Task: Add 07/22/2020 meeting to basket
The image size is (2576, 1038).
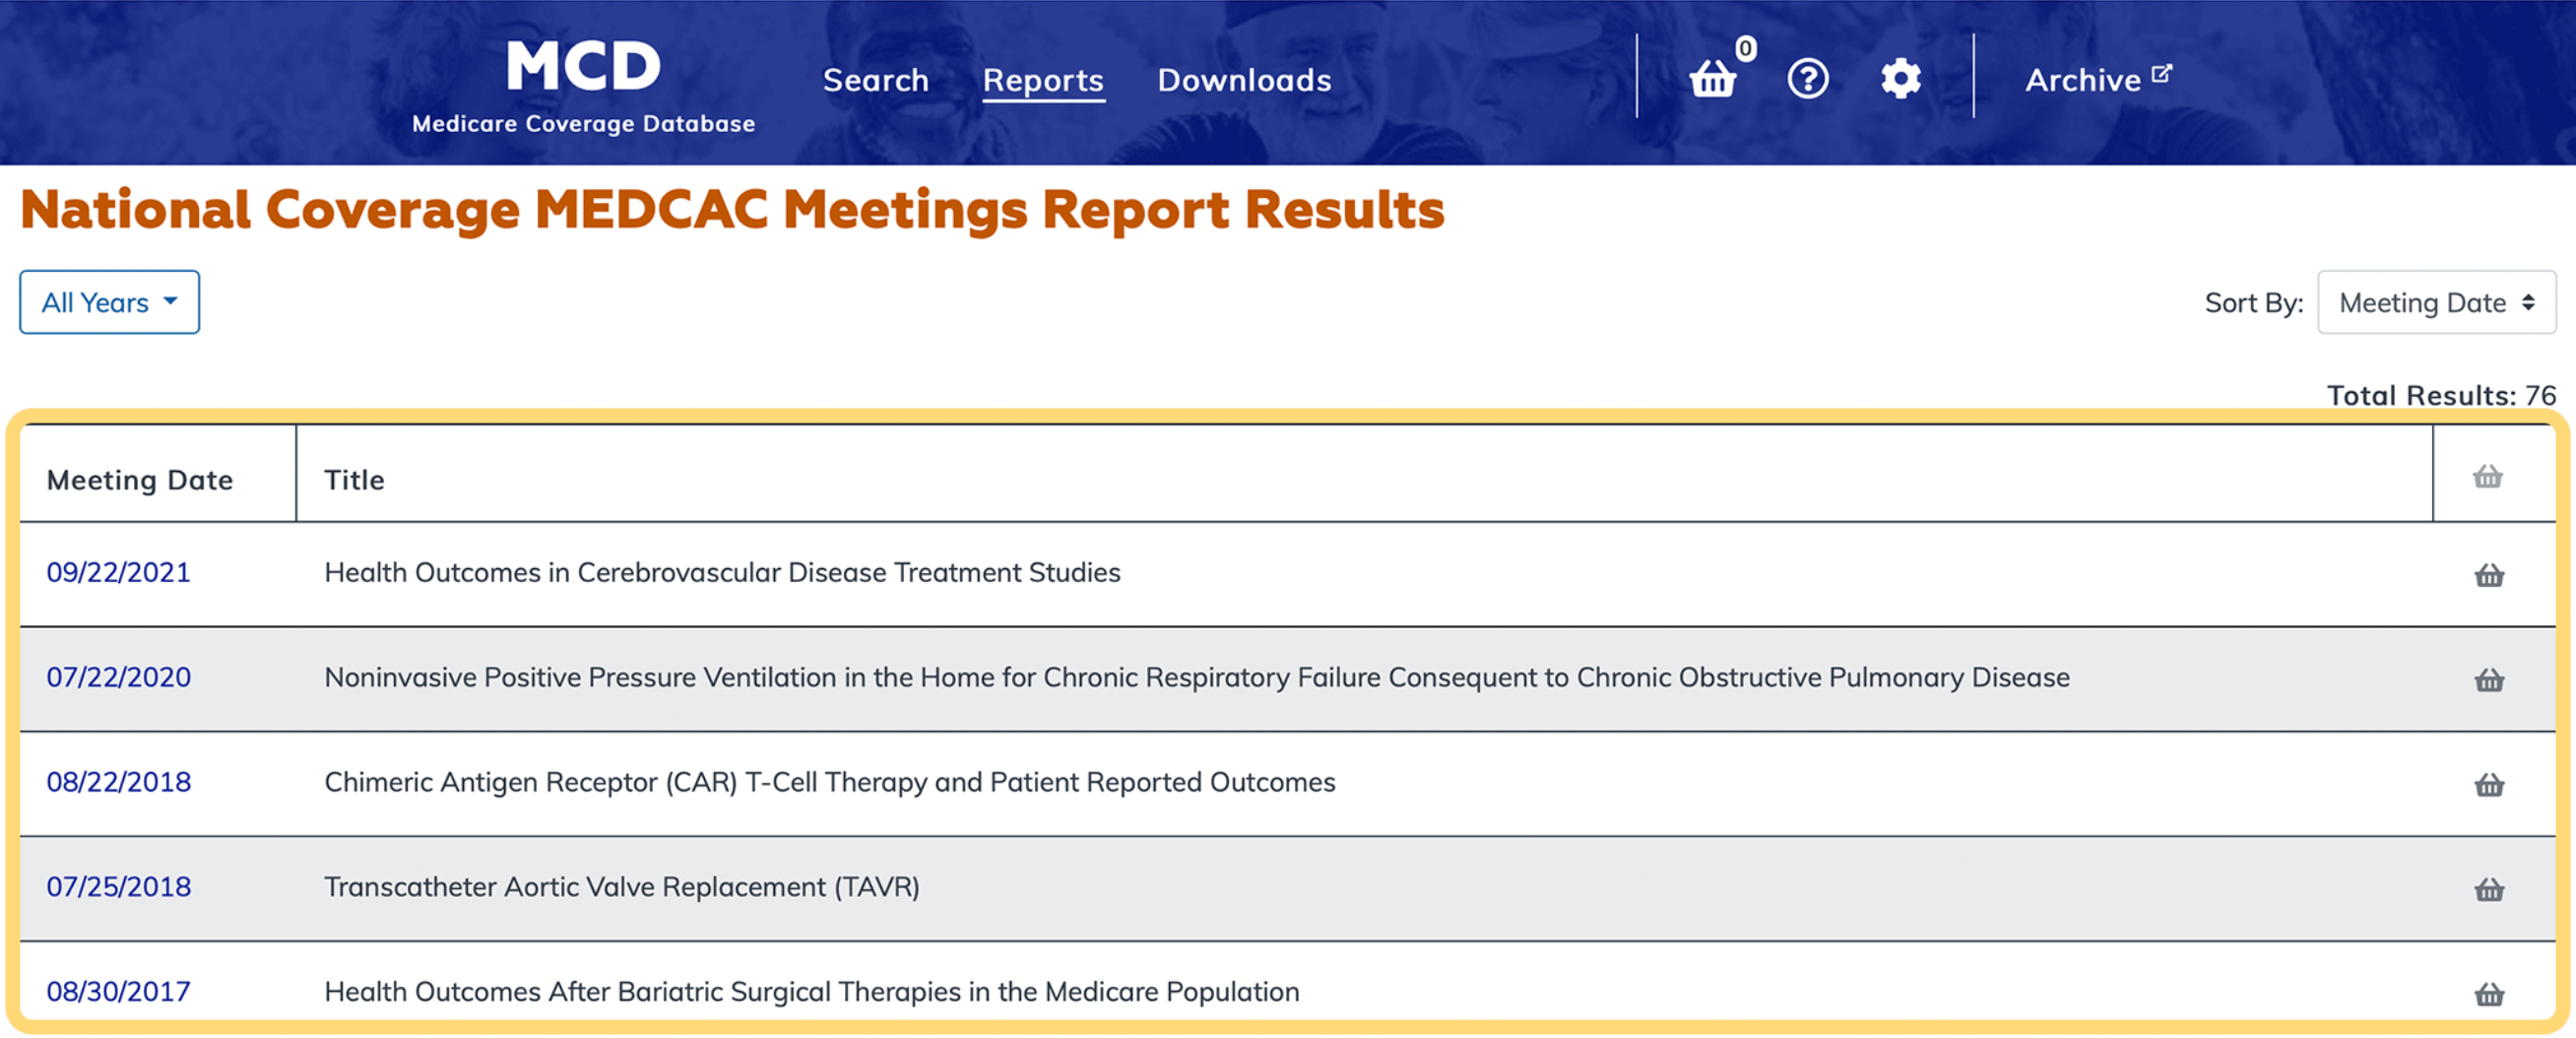Action: [x=2488, y=680]
